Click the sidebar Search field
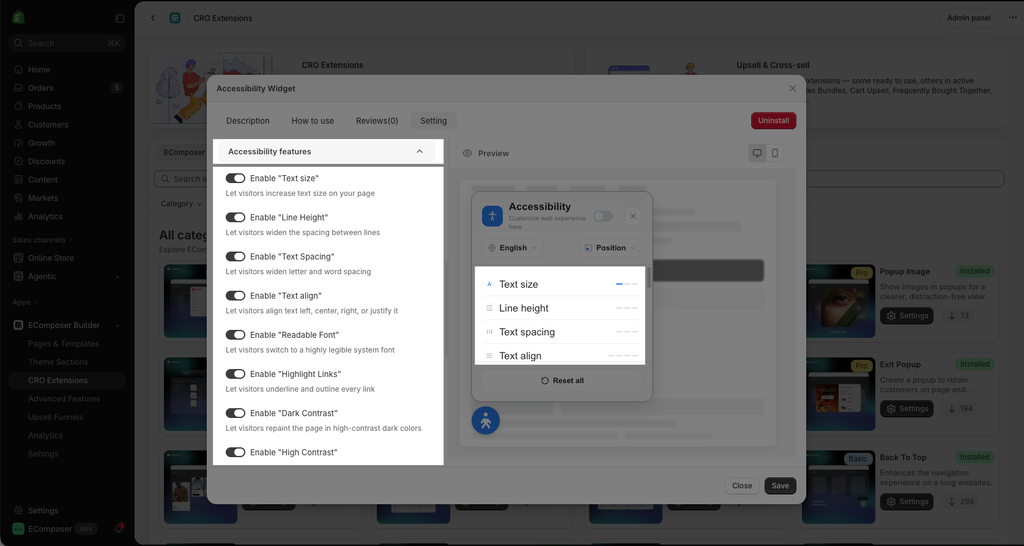1024x546 pixels. click(67, 43)
